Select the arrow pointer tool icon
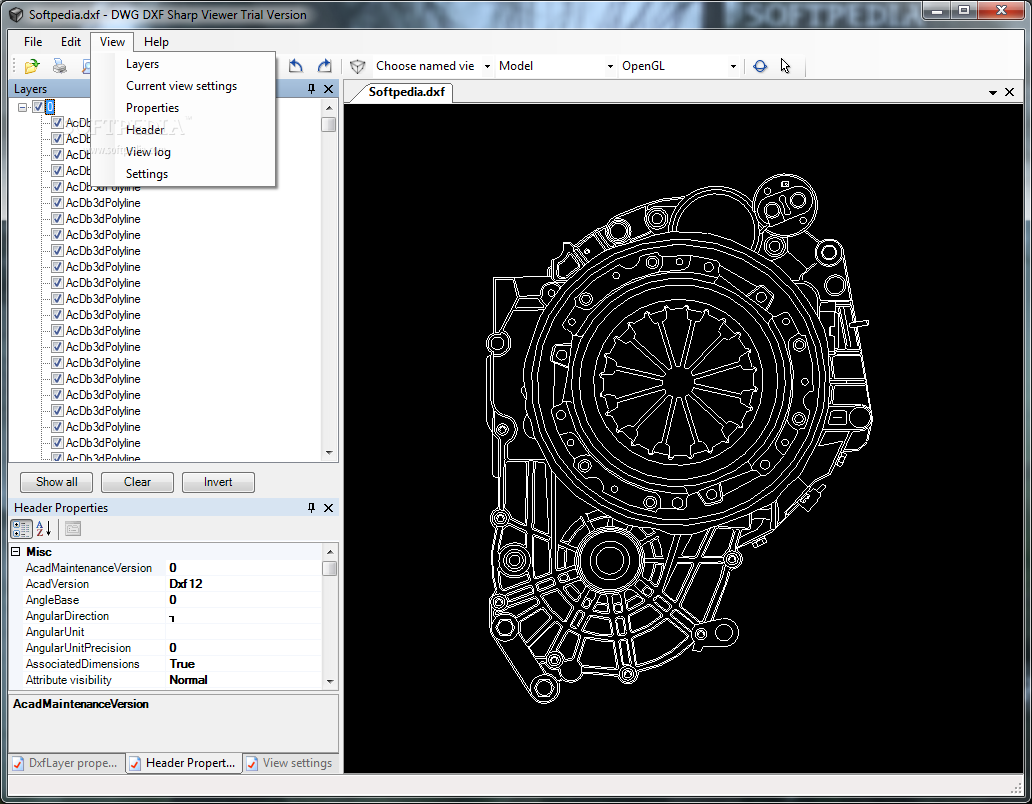 (x=785, y=66)
